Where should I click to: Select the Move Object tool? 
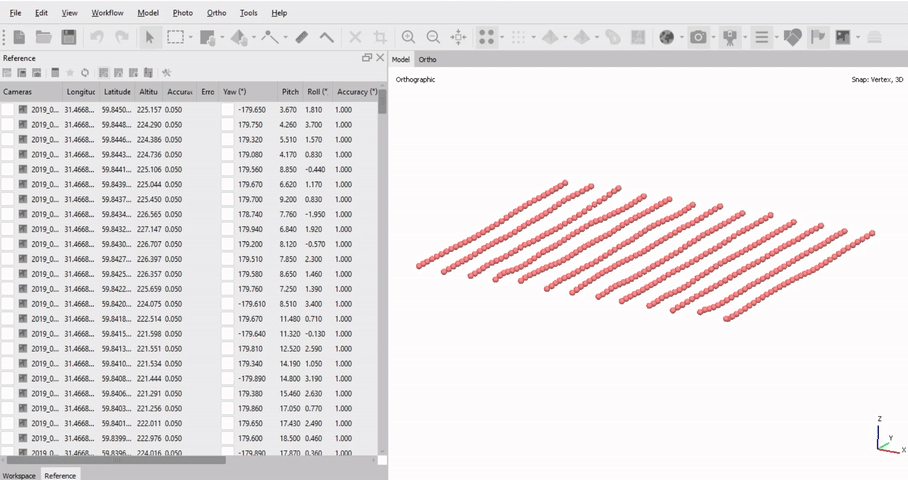coord(239,37)
